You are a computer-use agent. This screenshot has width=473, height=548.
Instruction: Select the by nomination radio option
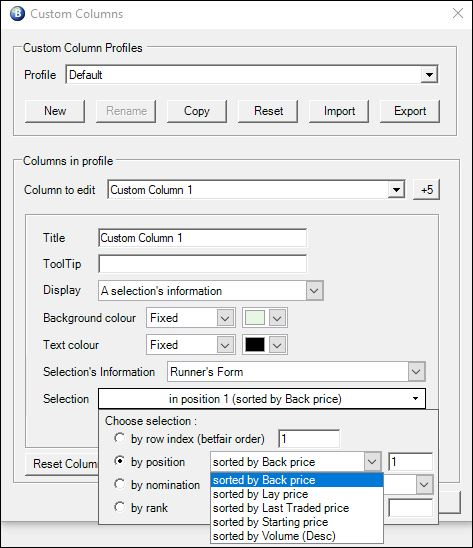click(120, 484)
